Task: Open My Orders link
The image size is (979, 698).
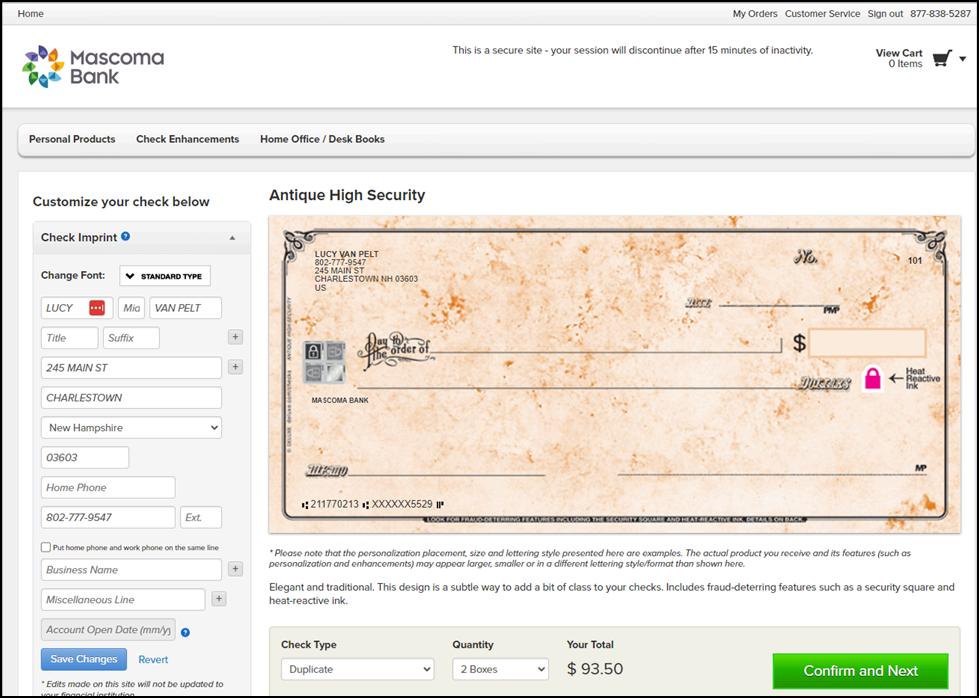Action: [x=755, y=13]
